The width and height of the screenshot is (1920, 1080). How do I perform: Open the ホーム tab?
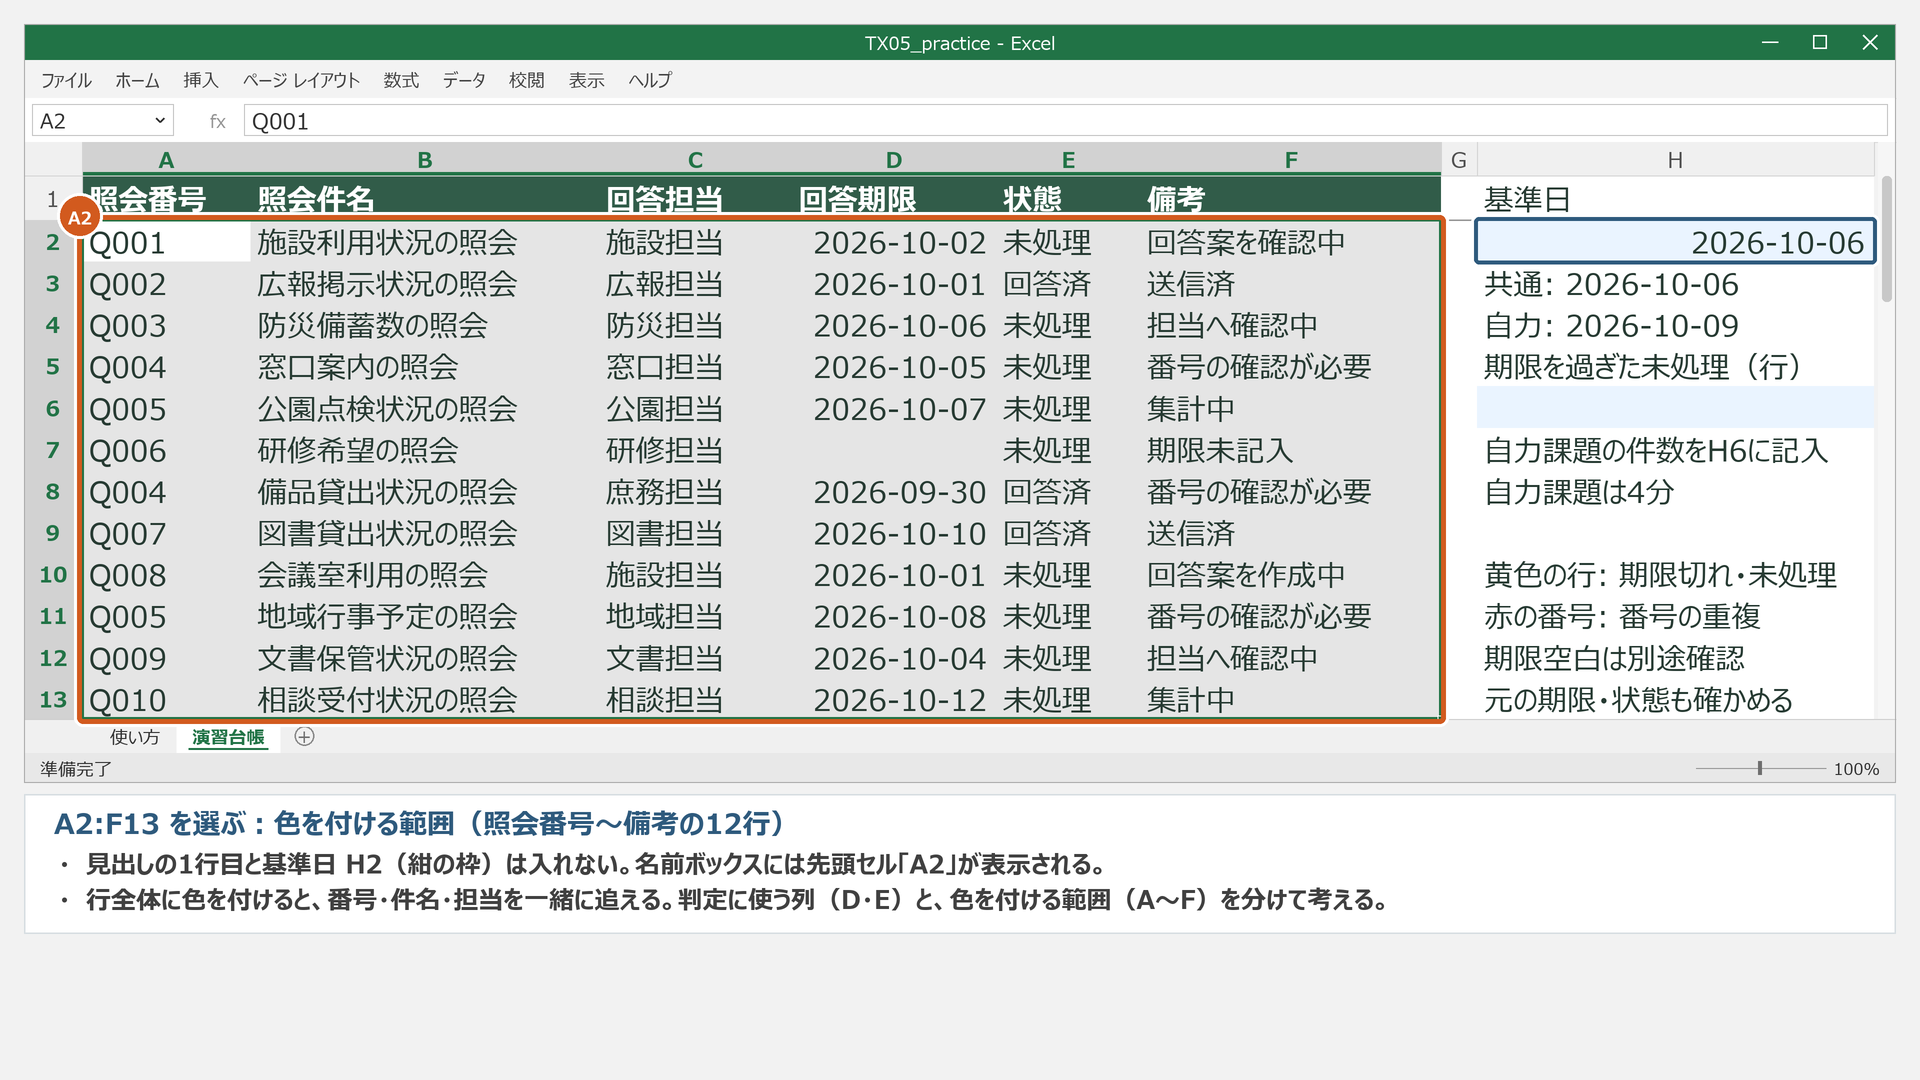click(137, 80)
